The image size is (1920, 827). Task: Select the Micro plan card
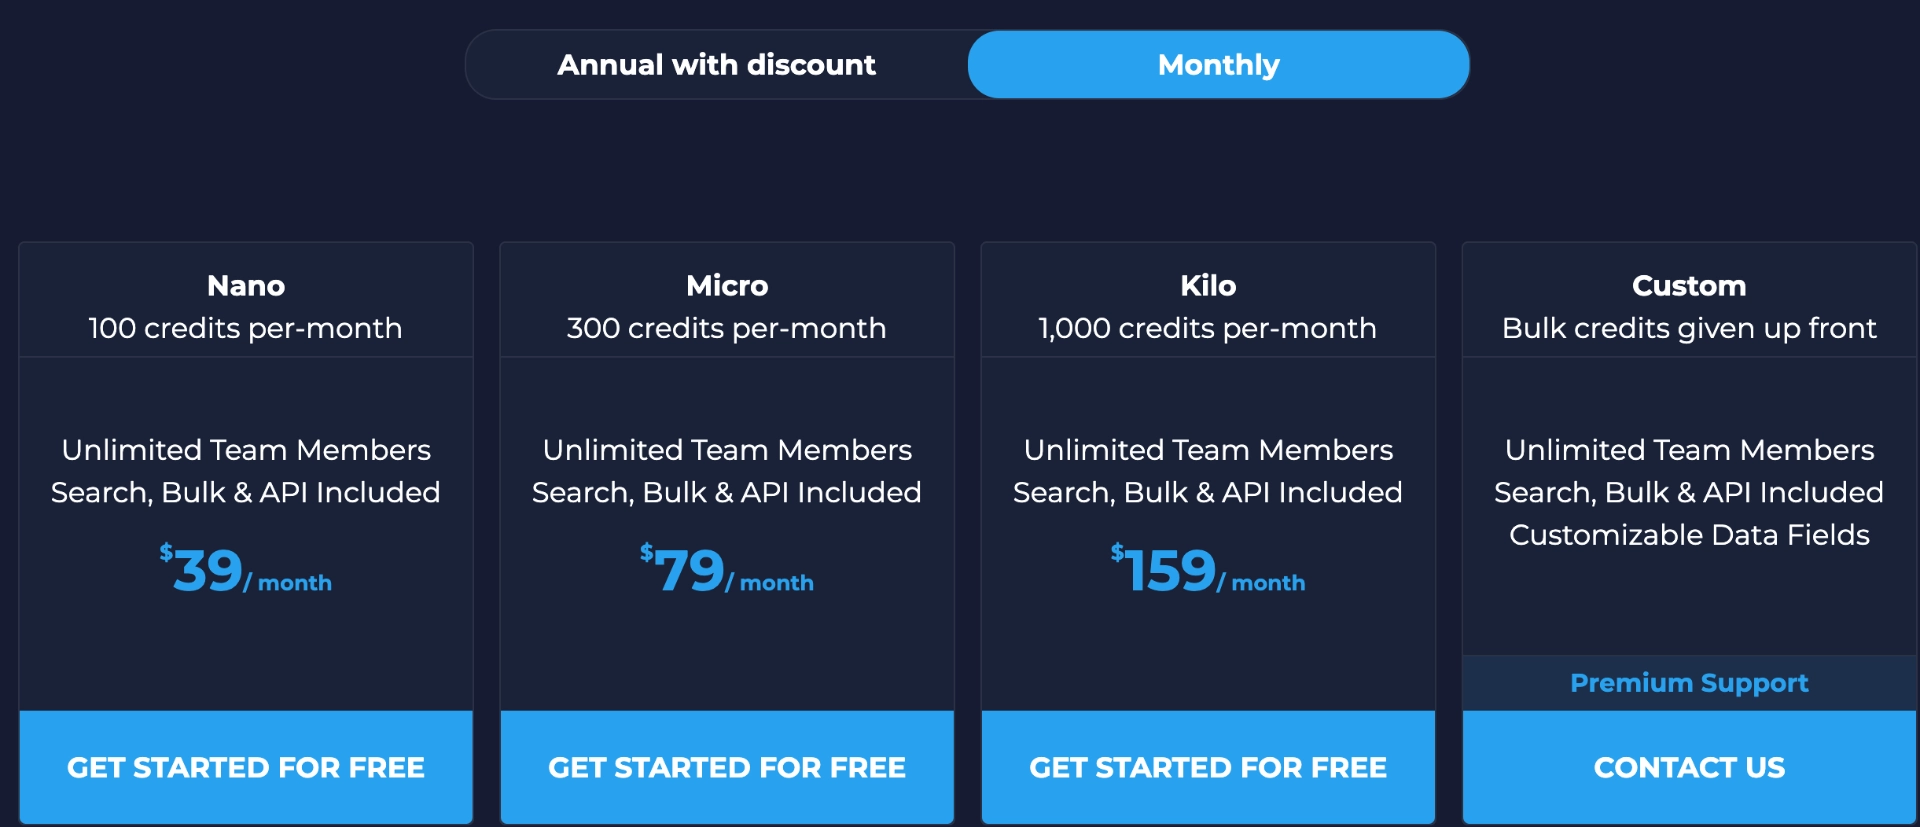[x=727, y=470]
